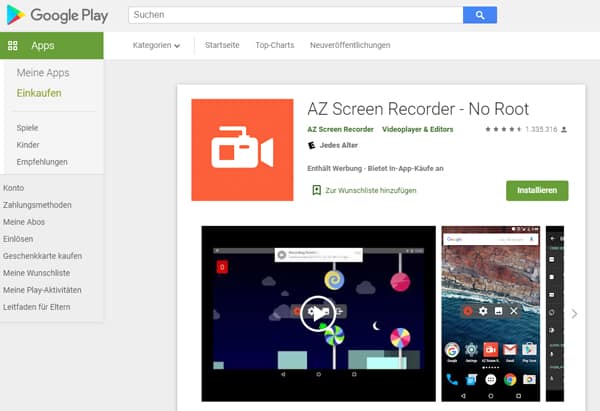Click Geschenkkarte kaufen
Viewport: 600px width, 411px height.
coord(42,256)
